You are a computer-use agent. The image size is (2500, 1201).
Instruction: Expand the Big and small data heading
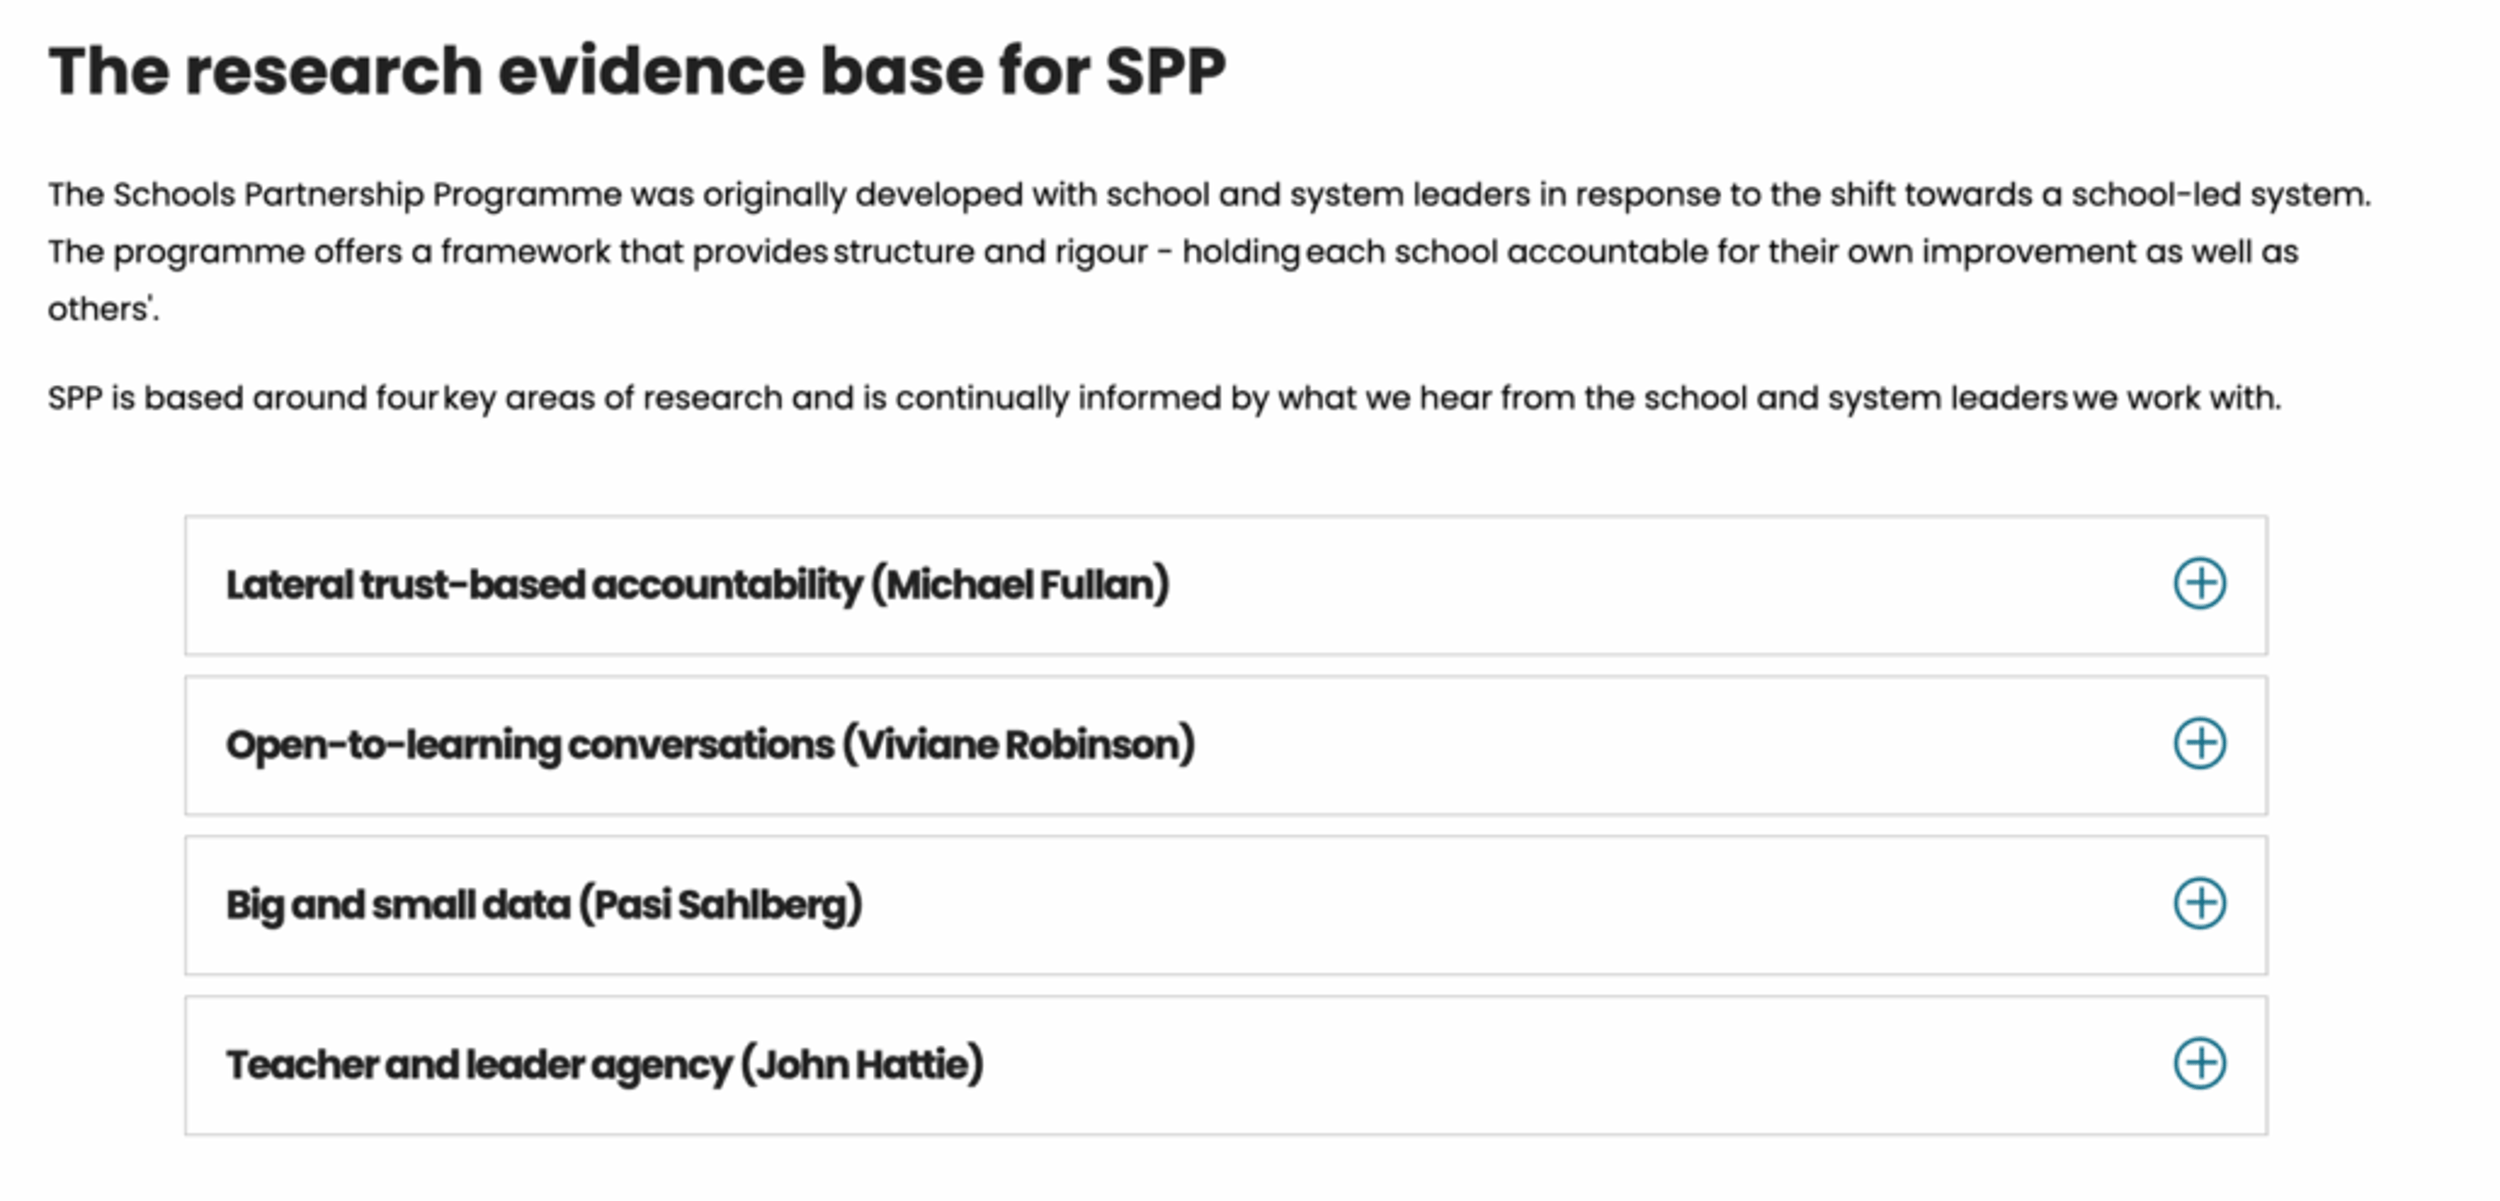[398, 905]
